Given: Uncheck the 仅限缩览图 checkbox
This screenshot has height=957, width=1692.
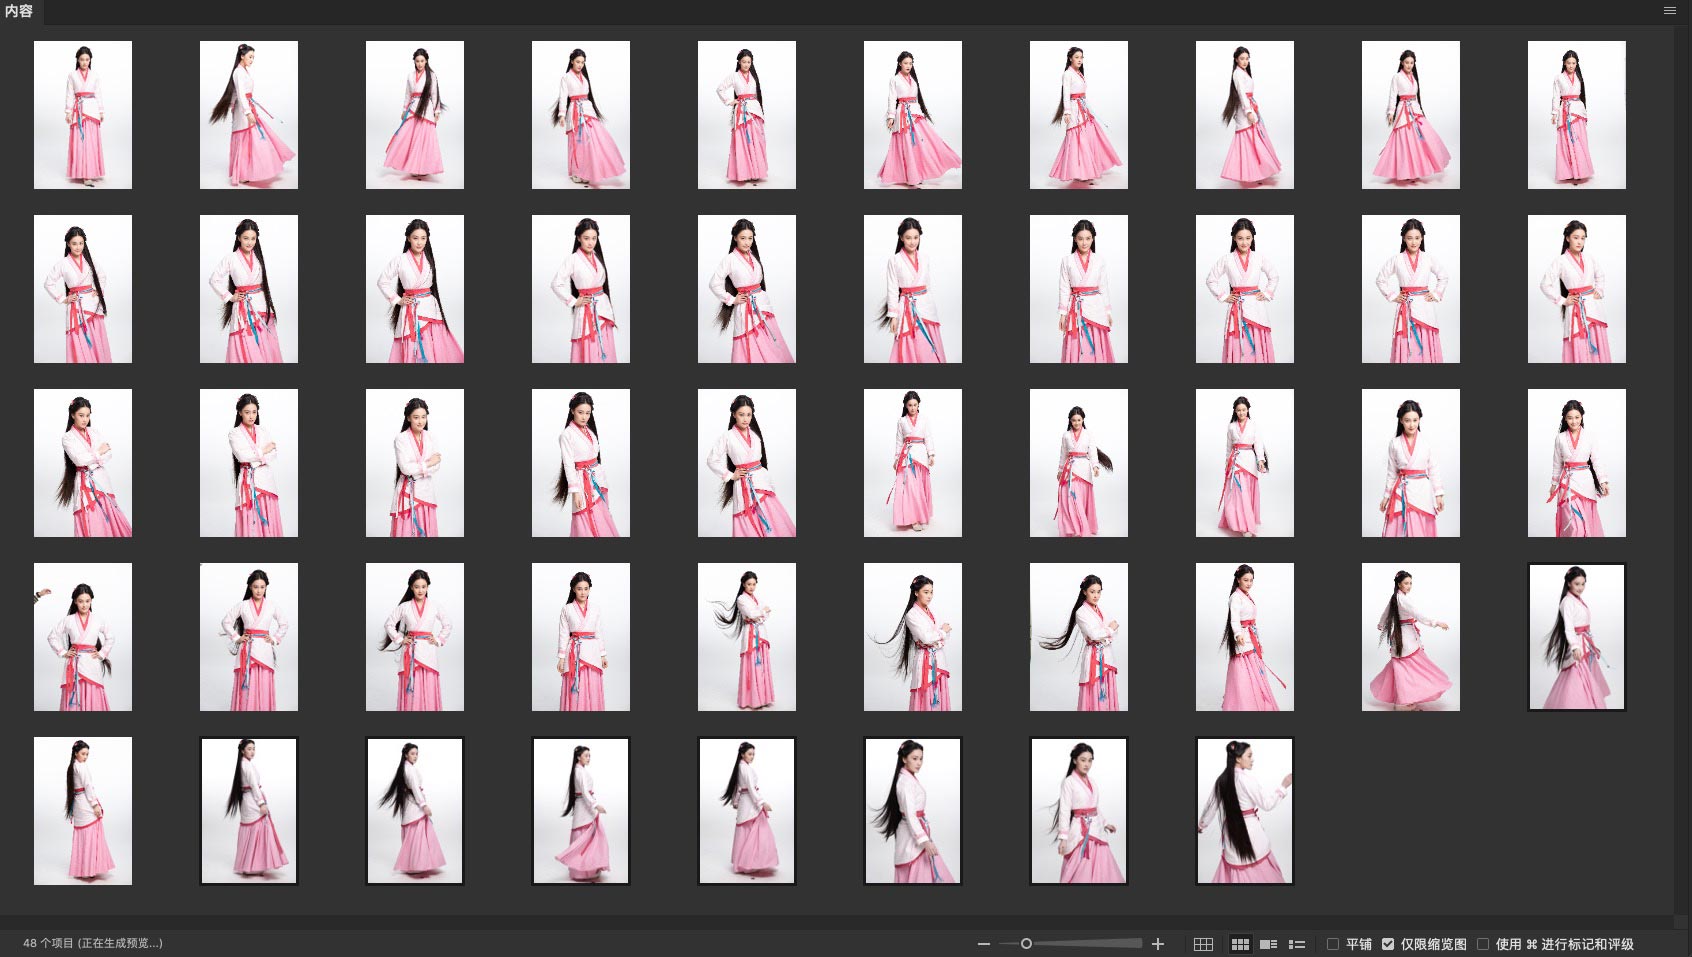Looking at the screenshot, I should 1388,944.
